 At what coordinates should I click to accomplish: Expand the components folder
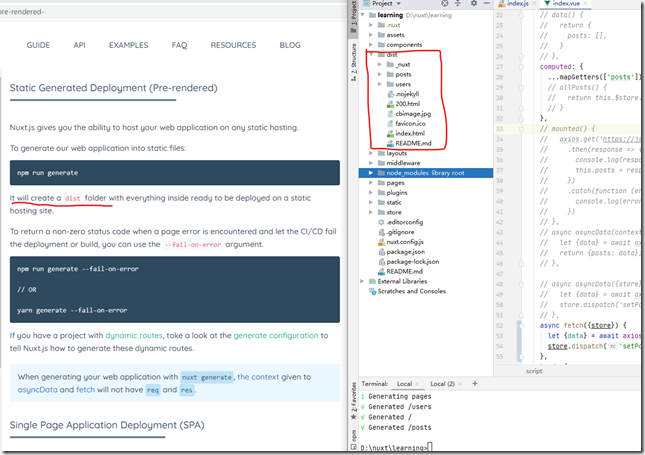[371, 44]
